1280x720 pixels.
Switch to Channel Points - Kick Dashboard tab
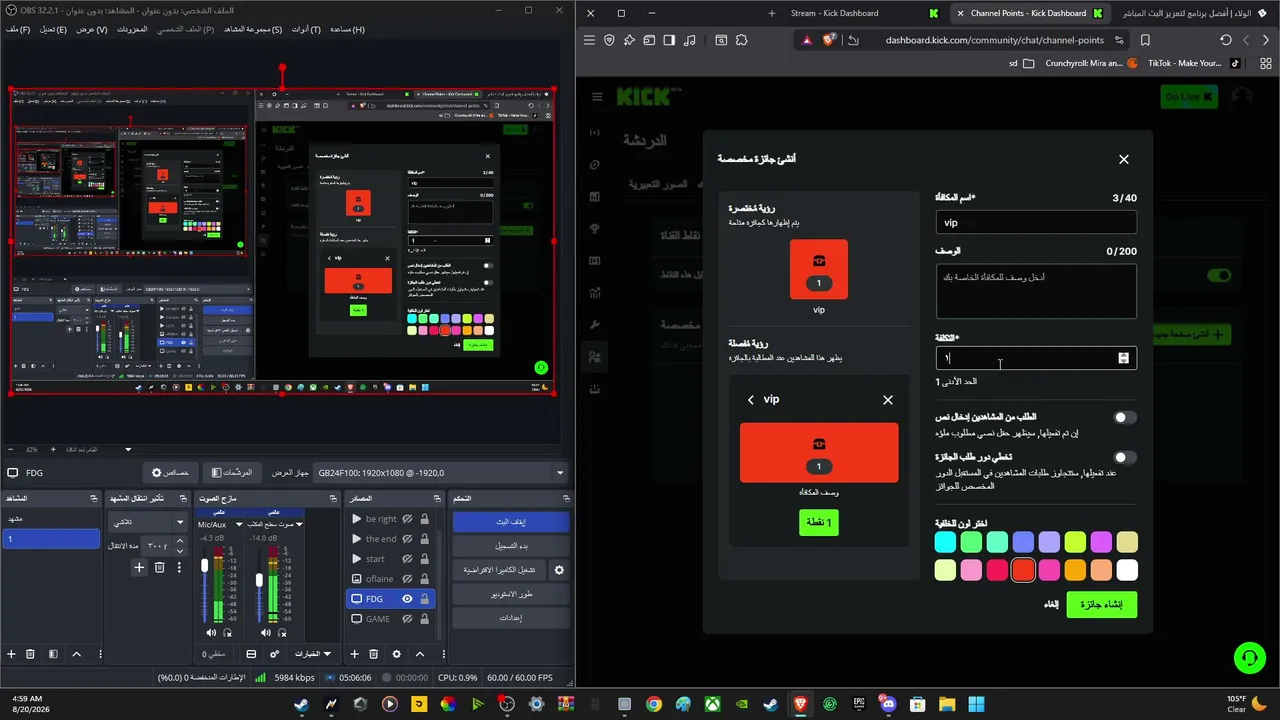[x=1027, y=13]
